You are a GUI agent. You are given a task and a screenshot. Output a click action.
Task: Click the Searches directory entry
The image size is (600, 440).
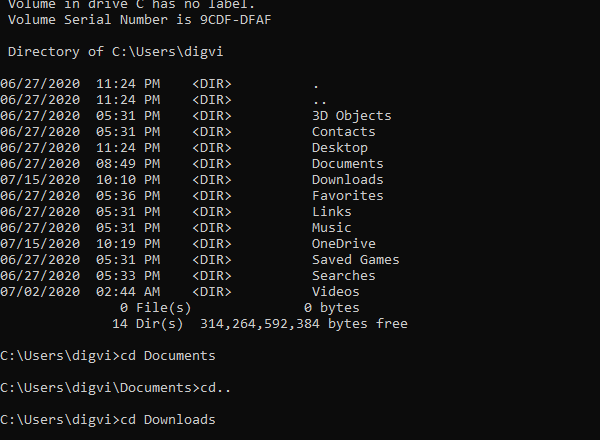tap(343, 275)
